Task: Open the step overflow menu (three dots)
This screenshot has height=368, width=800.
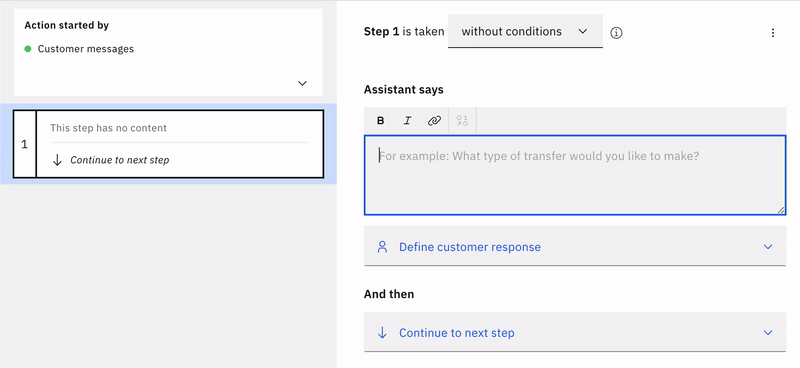Action: [x=773, y=33]
